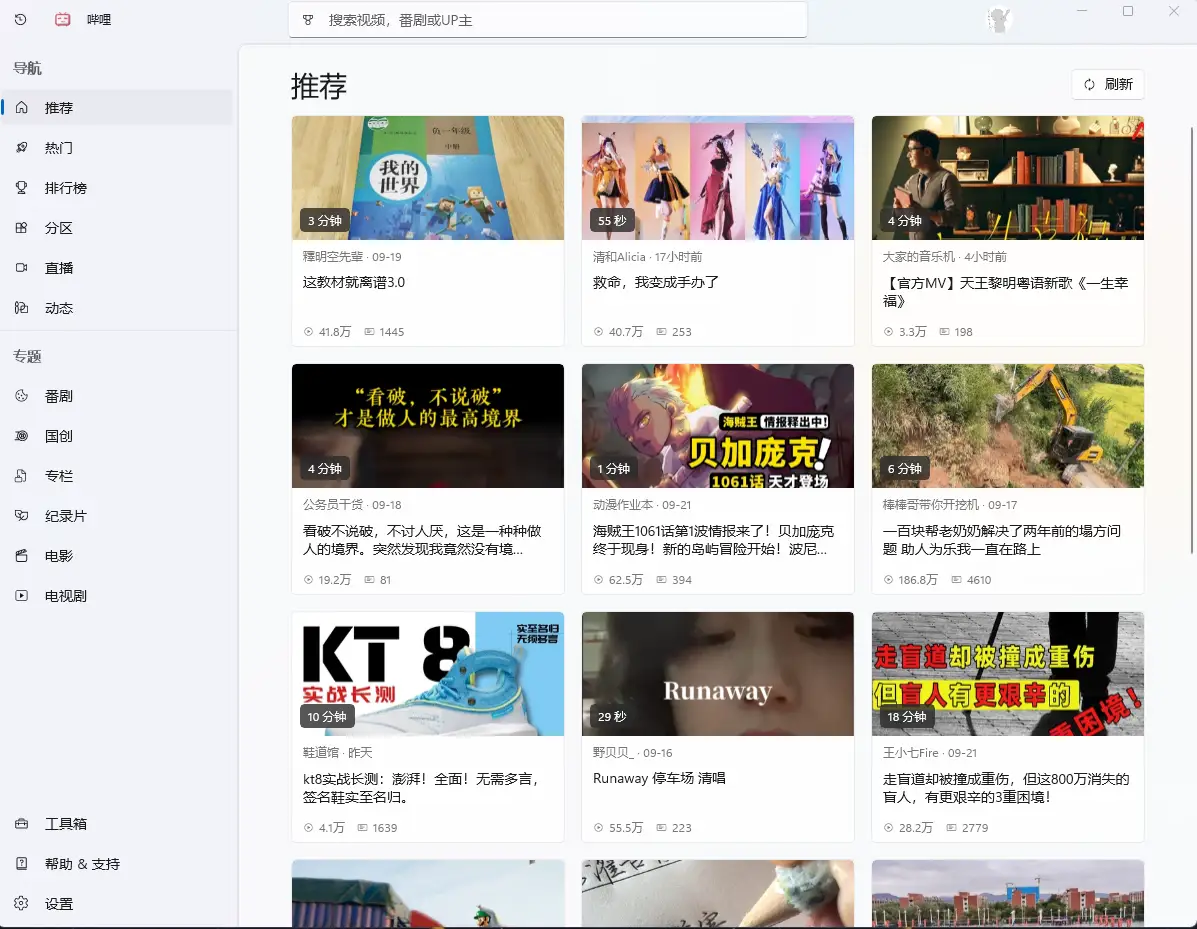Open uploader link 霾明空先辈

click(333, 257)
